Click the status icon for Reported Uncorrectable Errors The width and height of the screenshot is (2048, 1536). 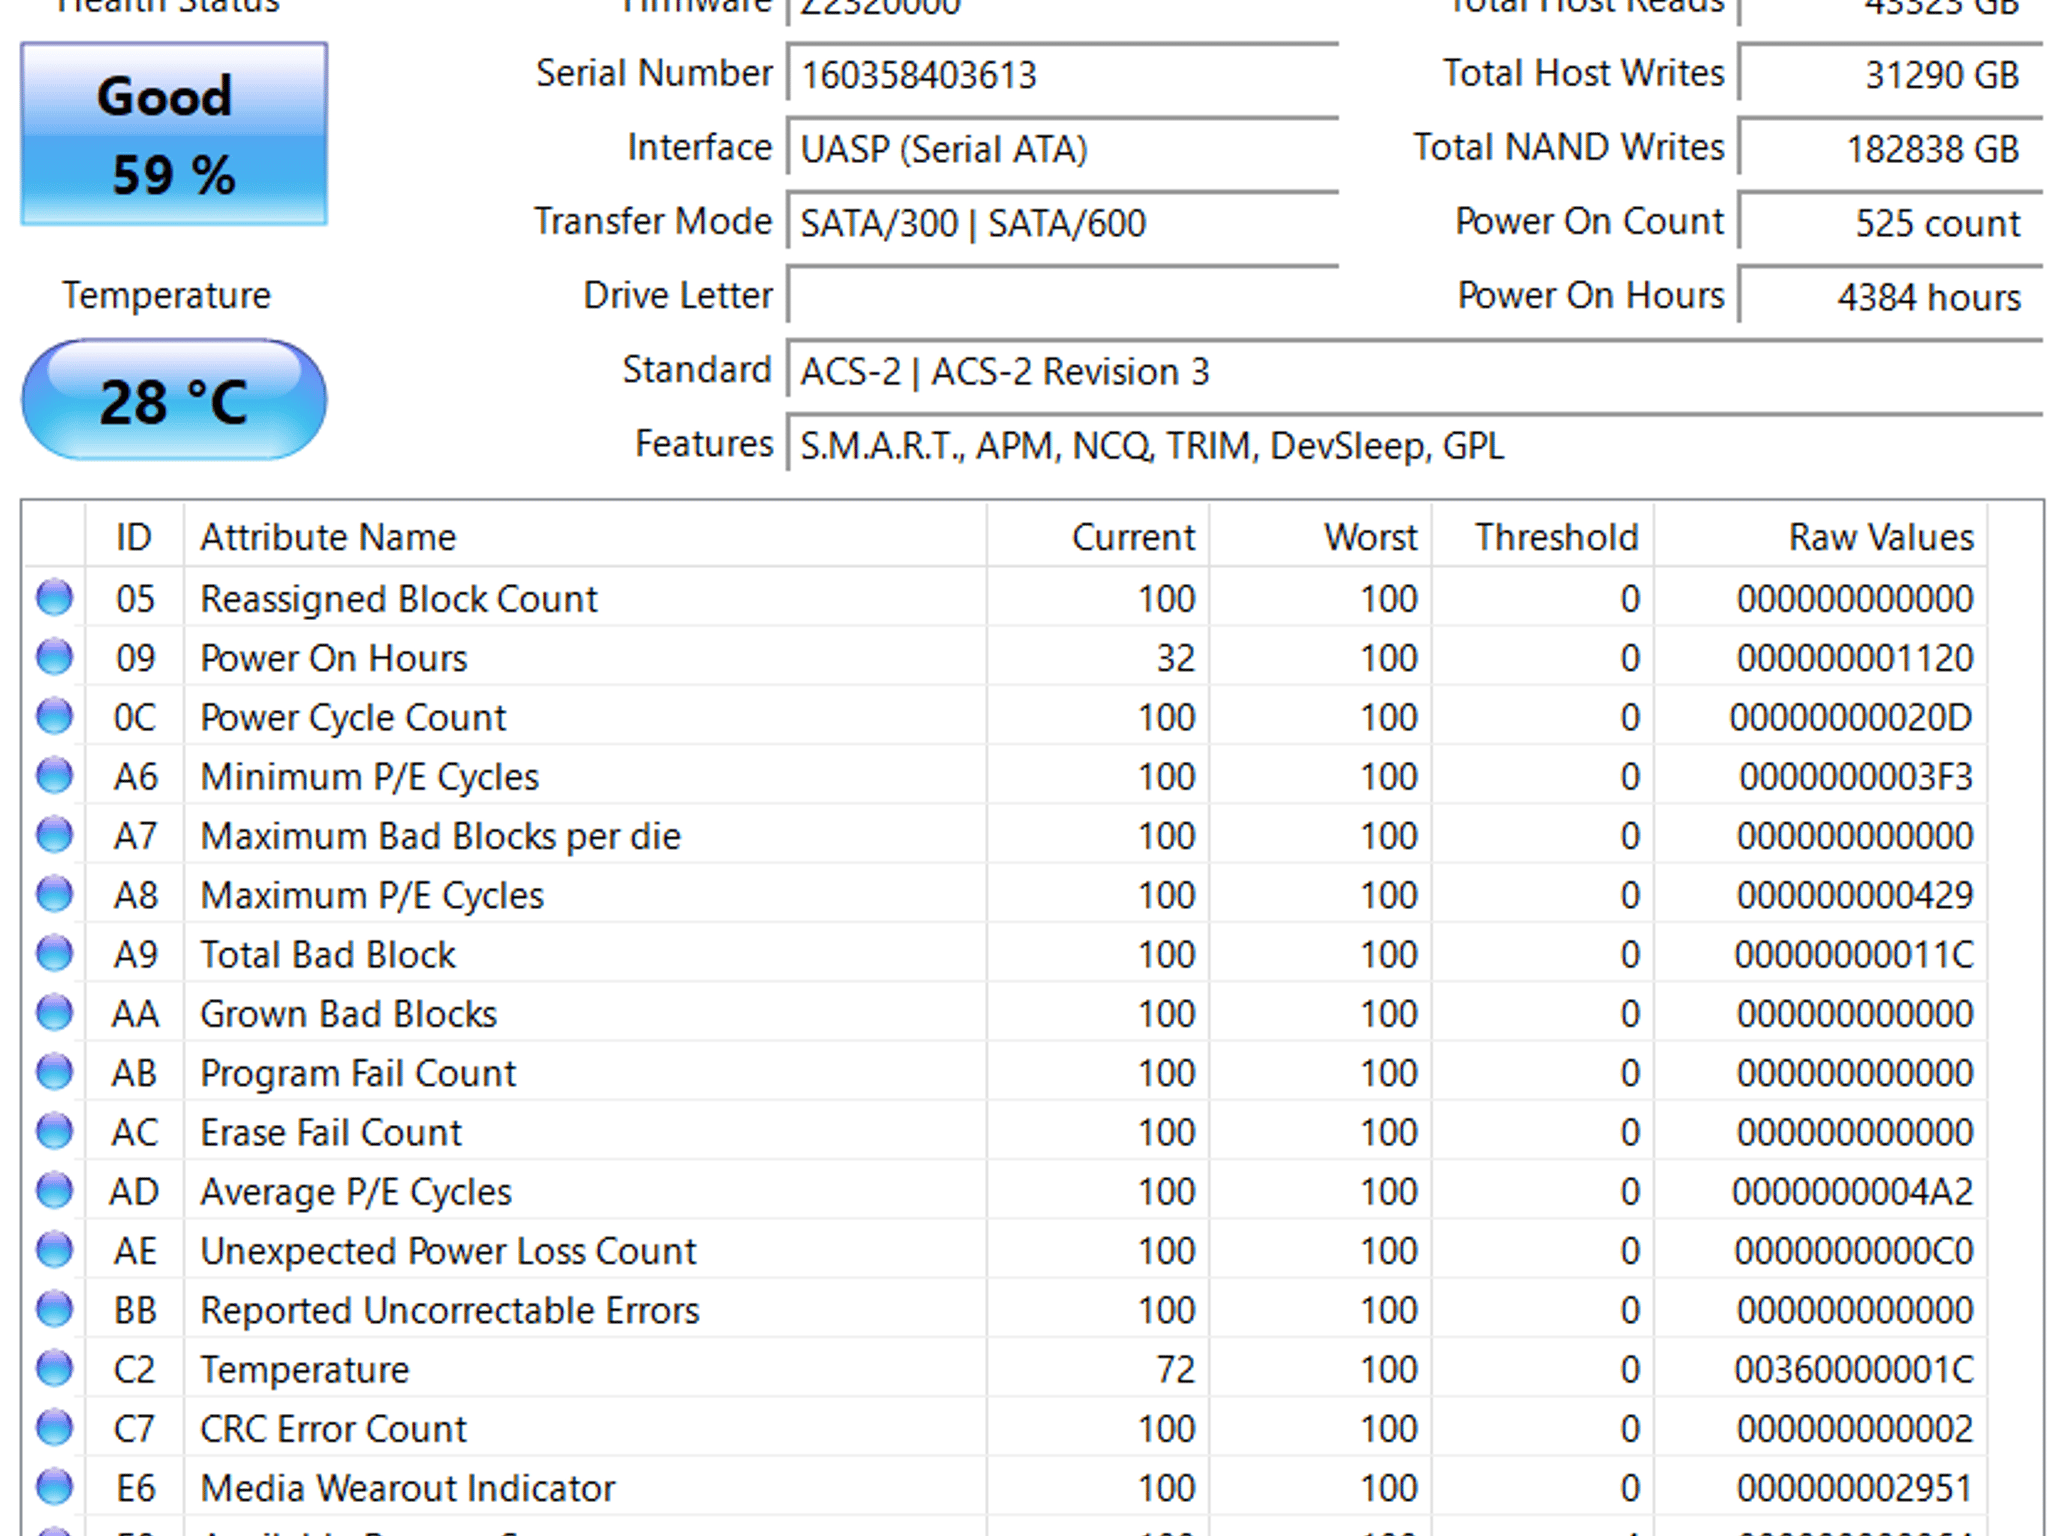pyautogui.click(x=54, y=1309)
